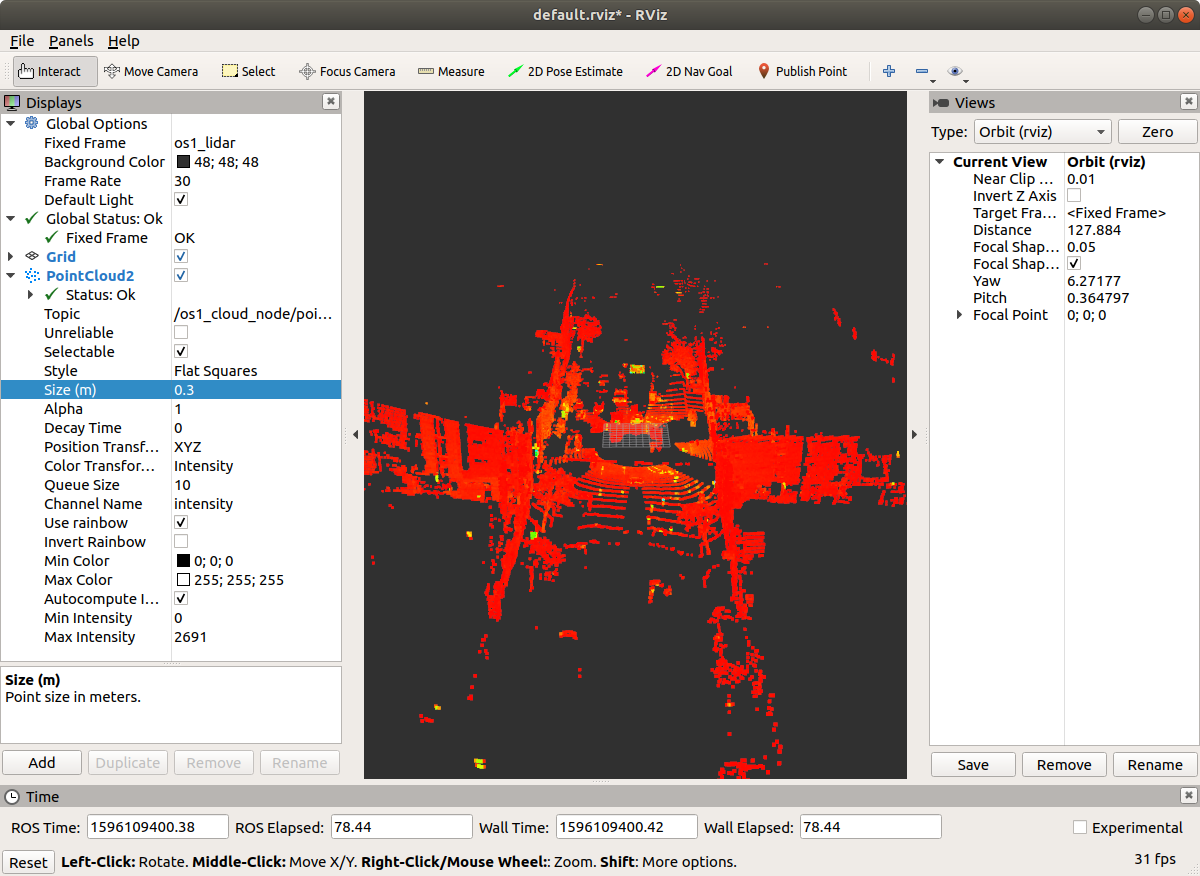Click the Background Color swatch

click(184, 161)
